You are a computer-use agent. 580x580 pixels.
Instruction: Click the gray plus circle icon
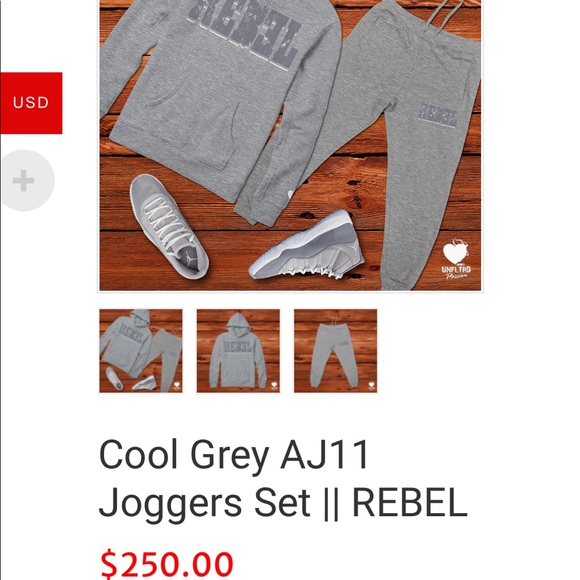(x=26, y=181)
